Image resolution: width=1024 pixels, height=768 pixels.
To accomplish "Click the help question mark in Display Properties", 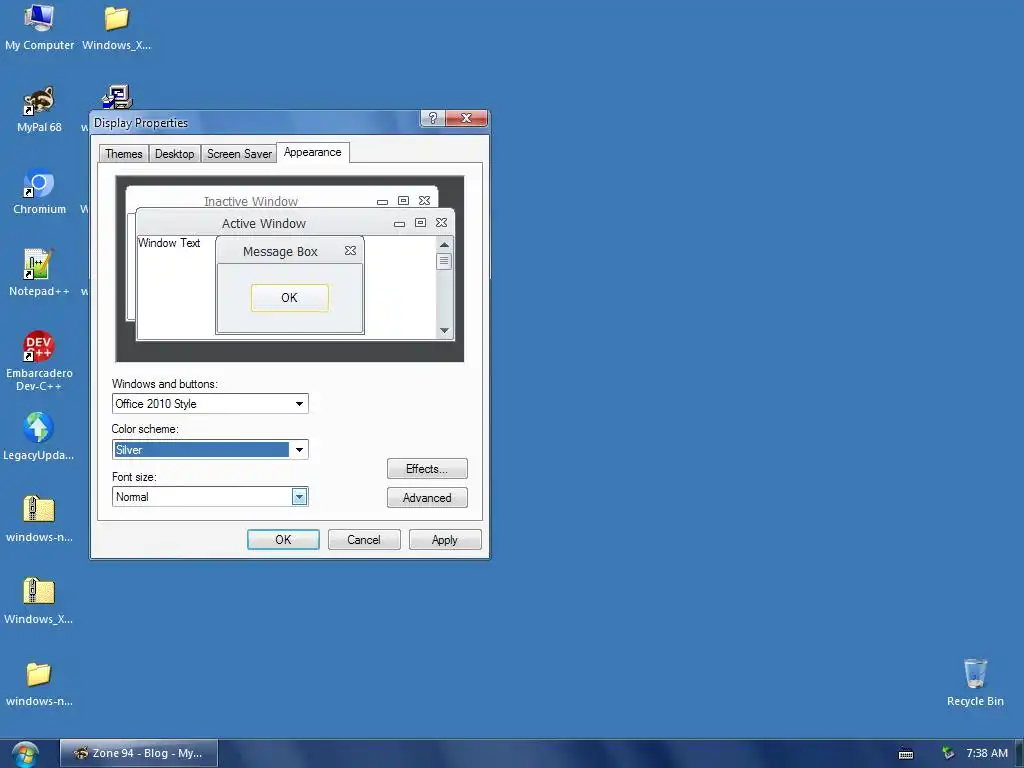I will [x=432, y=118].
